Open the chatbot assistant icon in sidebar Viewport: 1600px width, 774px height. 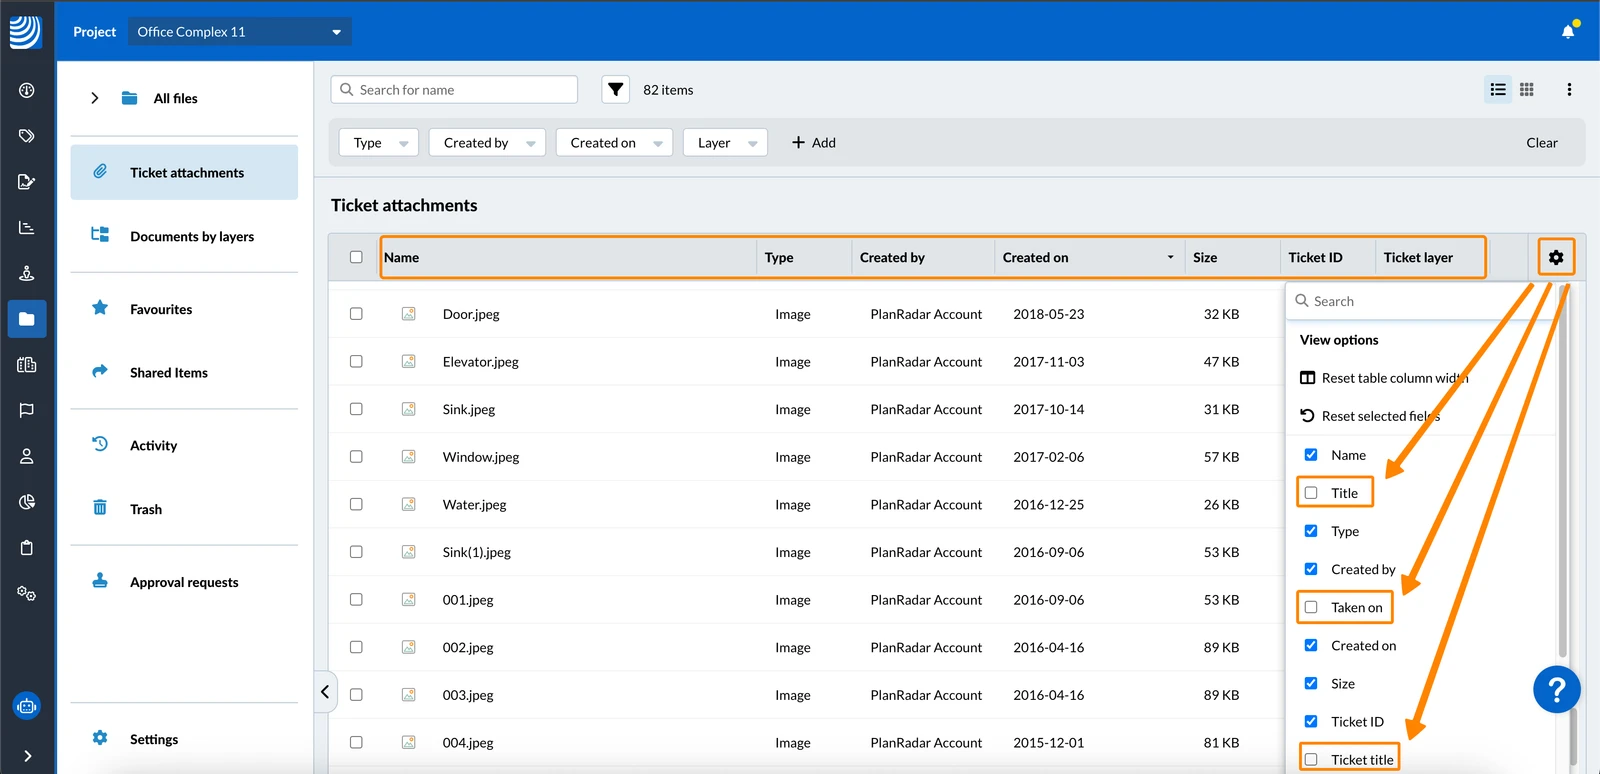[27, 706]
